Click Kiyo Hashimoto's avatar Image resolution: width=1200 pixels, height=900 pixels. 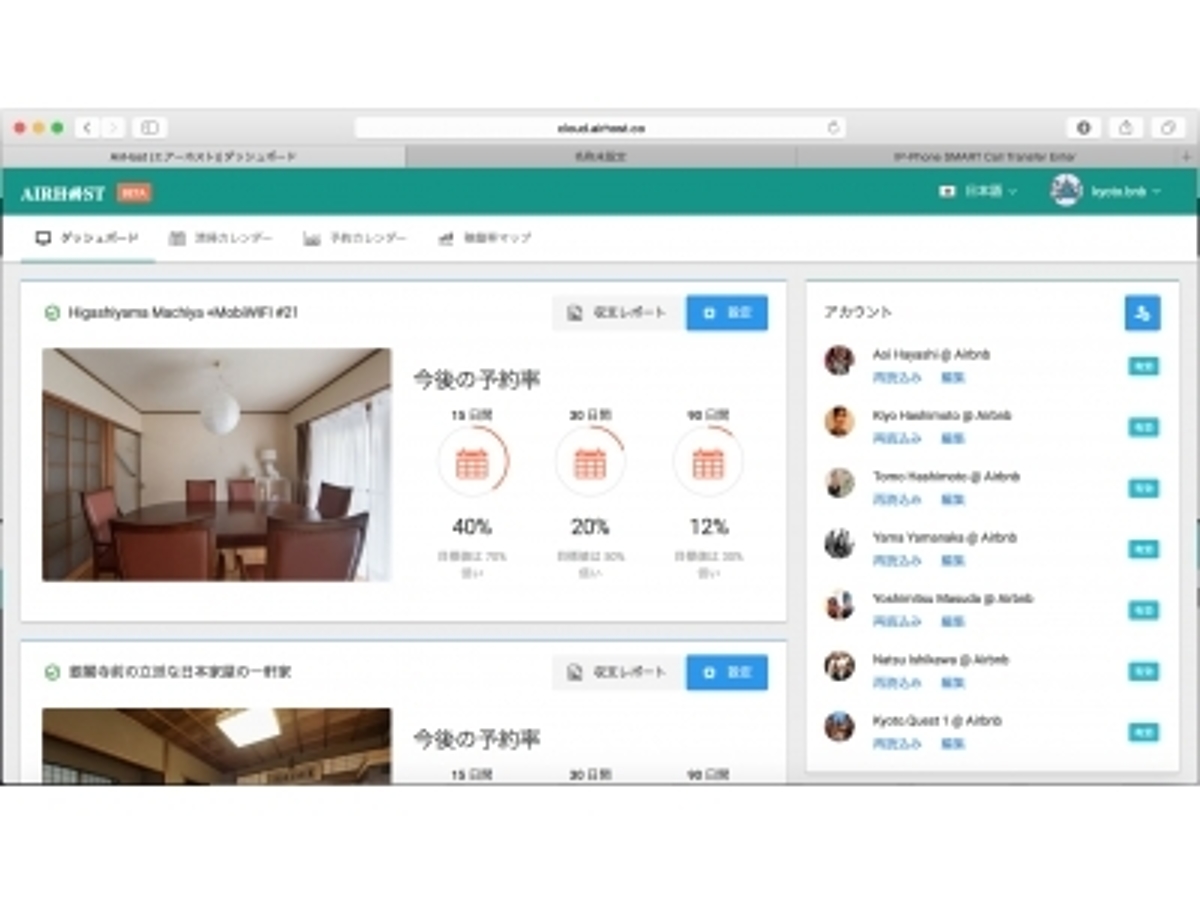click(x=839, y=421)
